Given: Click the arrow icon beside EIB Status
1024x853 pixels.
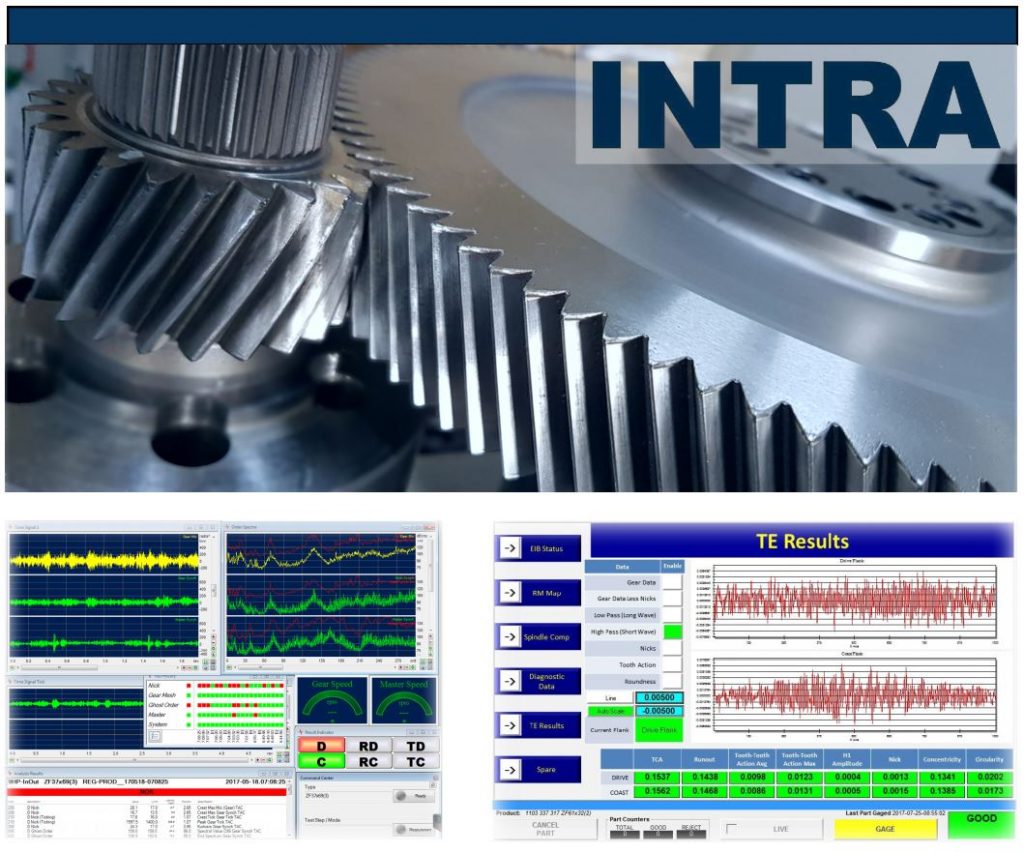Looking at the screenshot, I should click(x=509, y=549).
